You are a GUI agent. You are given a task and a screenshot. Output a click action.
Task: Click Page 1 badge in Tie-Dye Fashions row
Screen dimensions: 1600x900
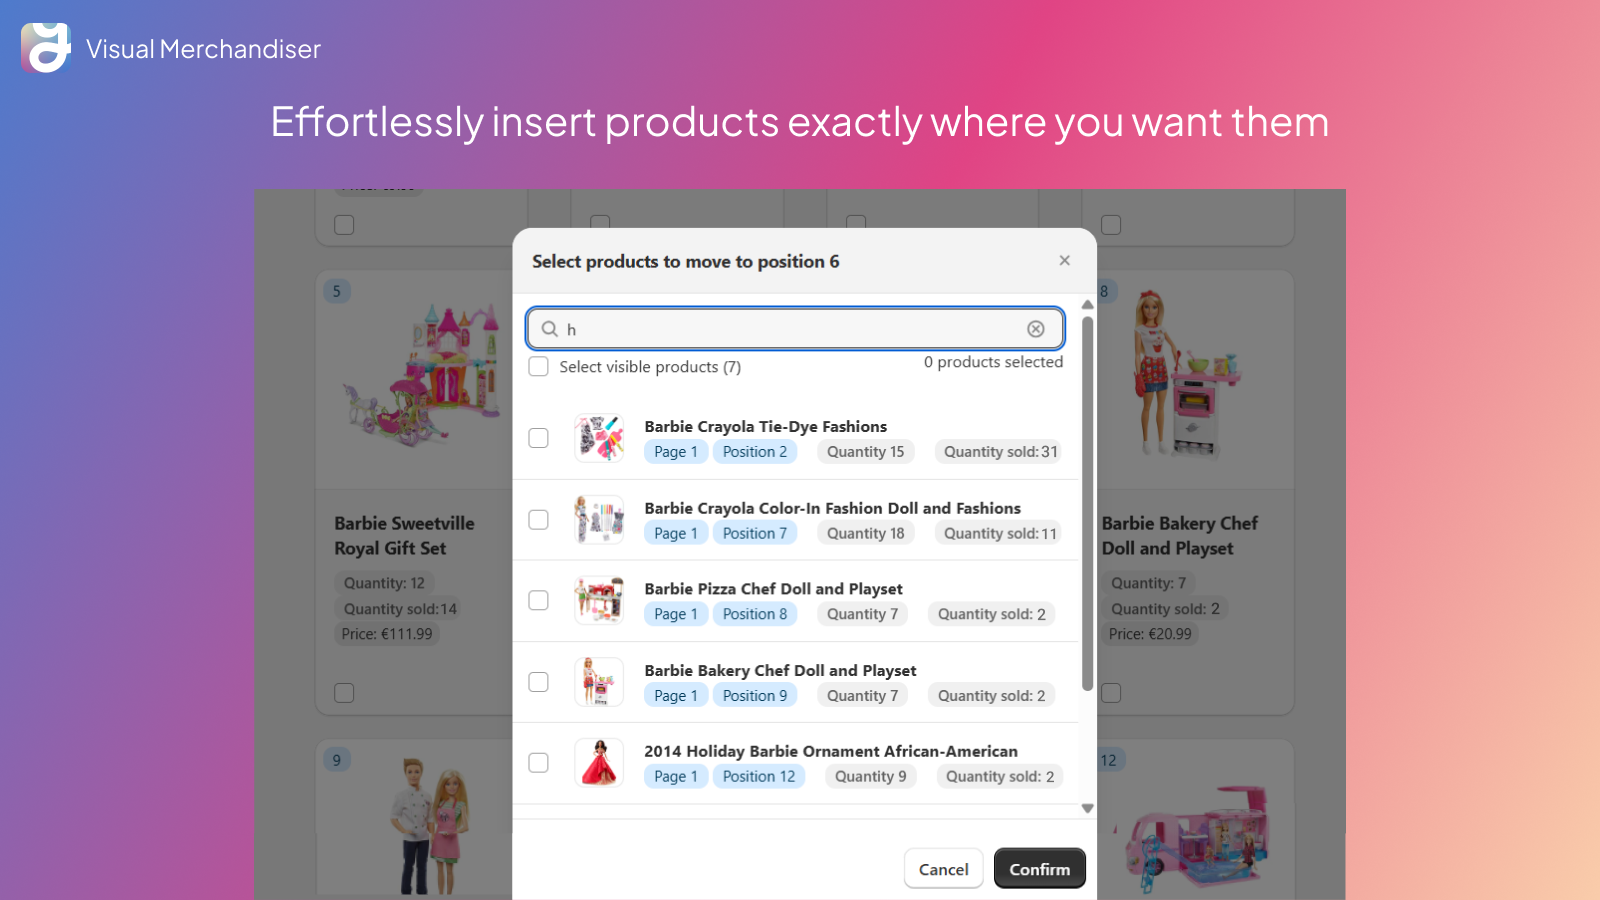coord(676,452)
